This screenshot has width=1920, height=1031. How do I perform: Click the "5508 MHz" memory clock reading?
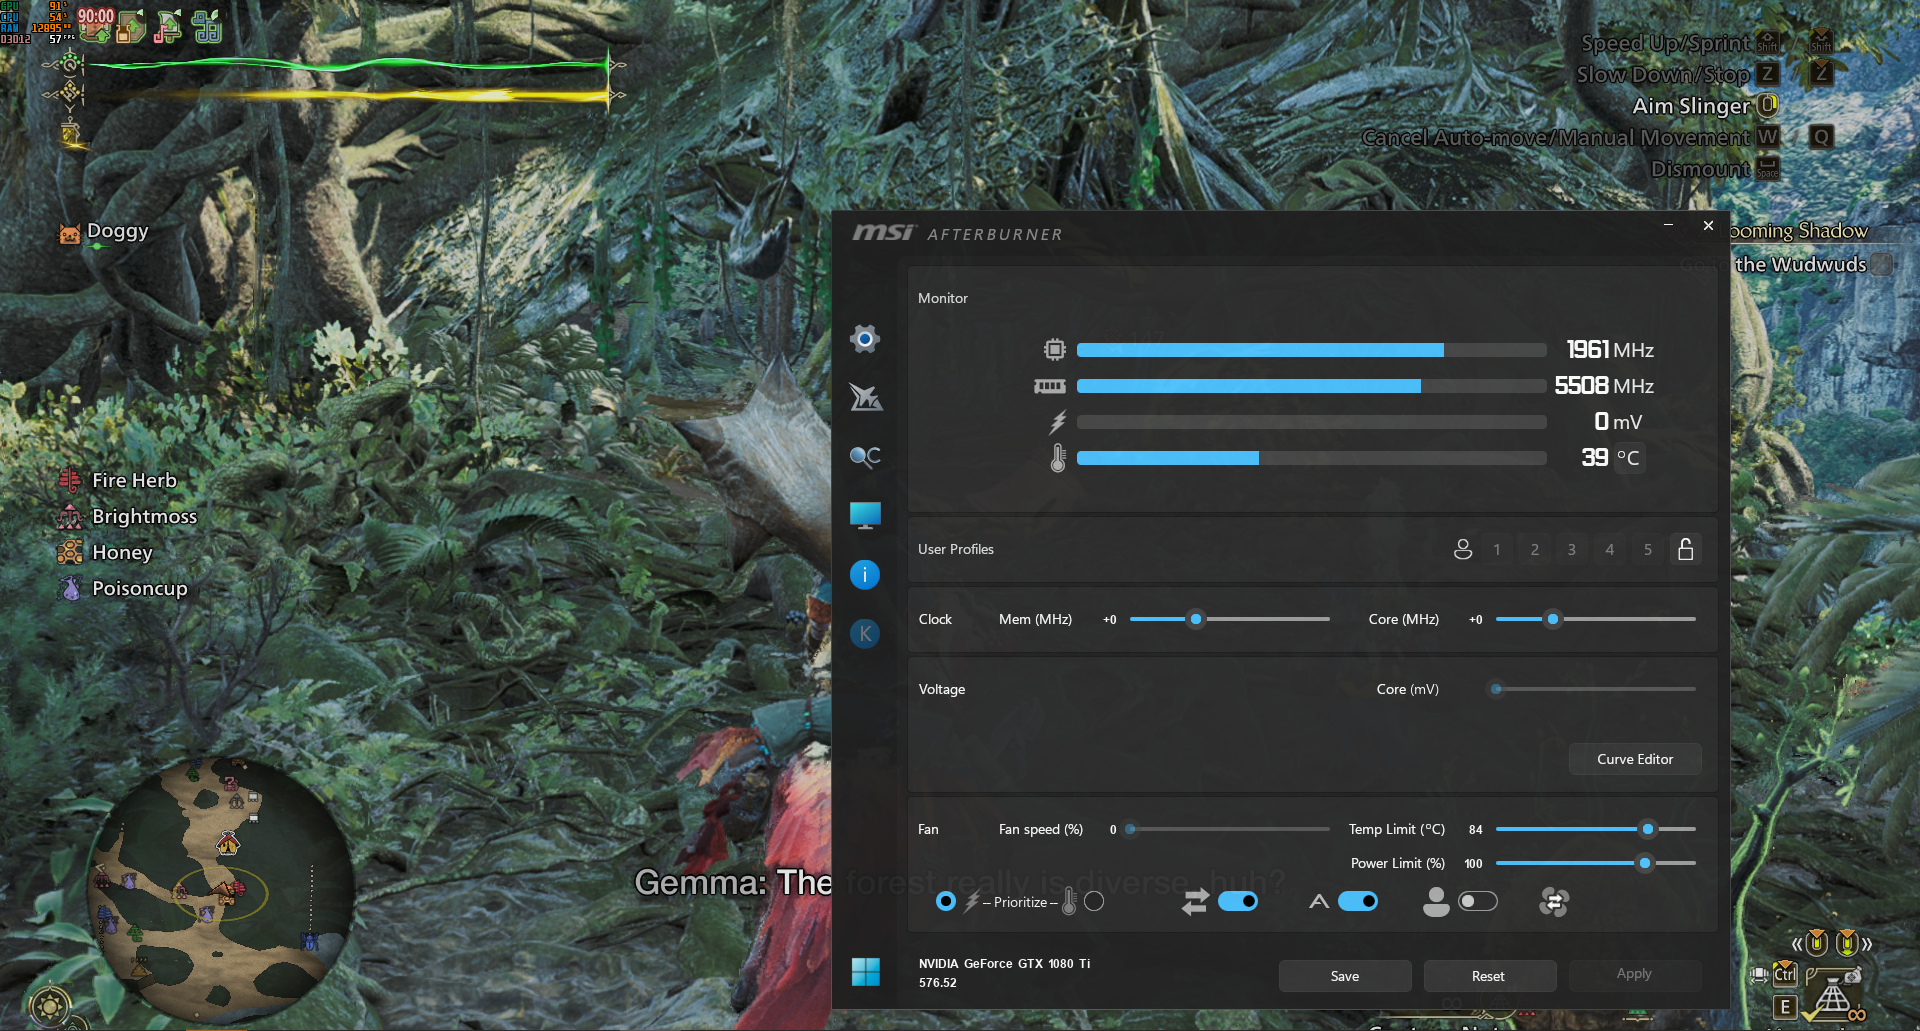pos(1604,386)
